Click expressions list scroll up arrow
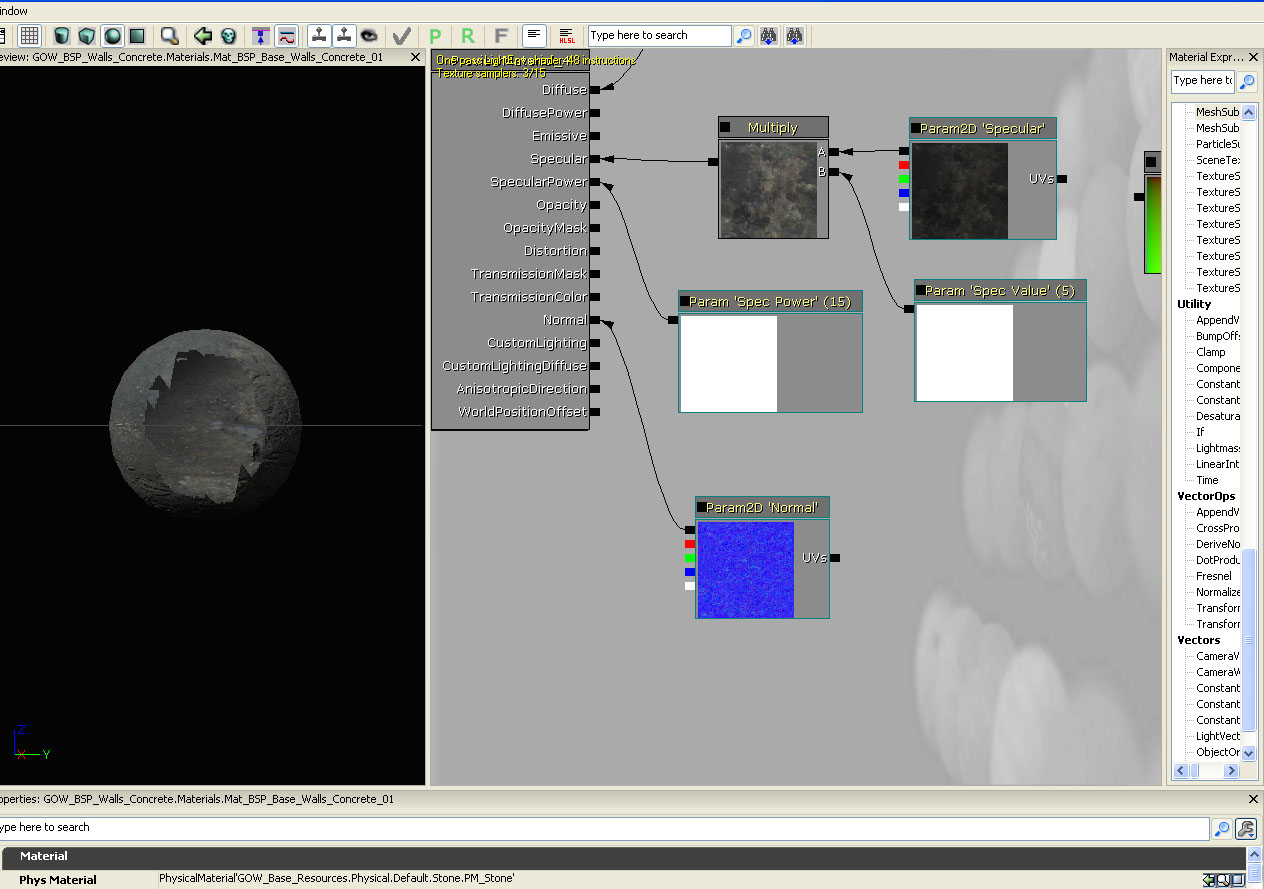The height and width of the screenshot is (889, 1264). [1248, 111]
